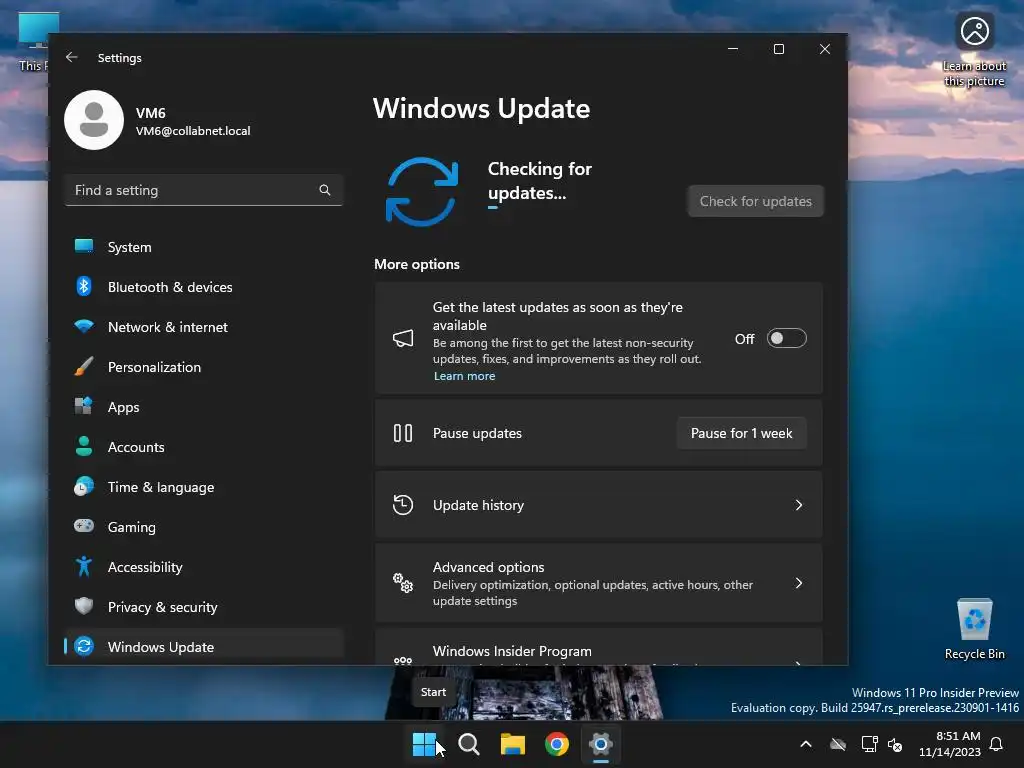
Task: Open Network & internet category
Action: [204, 327]
